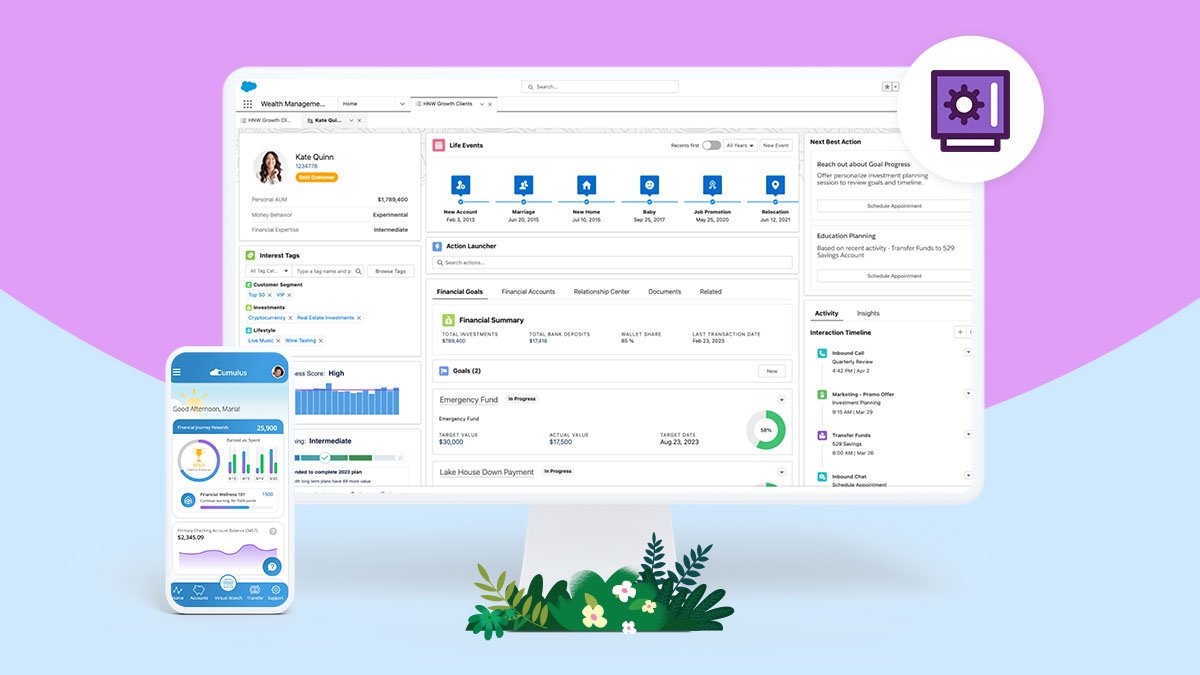Open the Relocation life event icon

coord(775,185)
